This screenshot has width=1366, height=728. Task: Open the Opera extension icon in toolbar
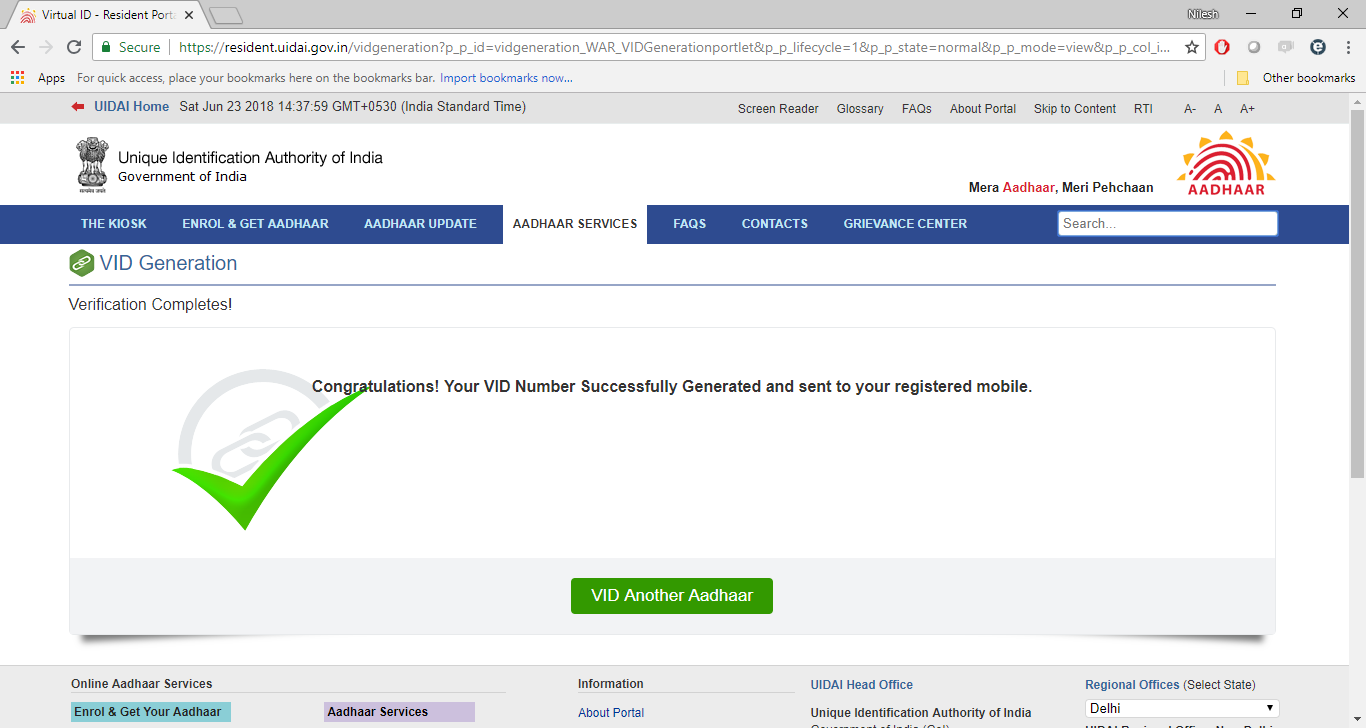click(x=1222, y=47)
